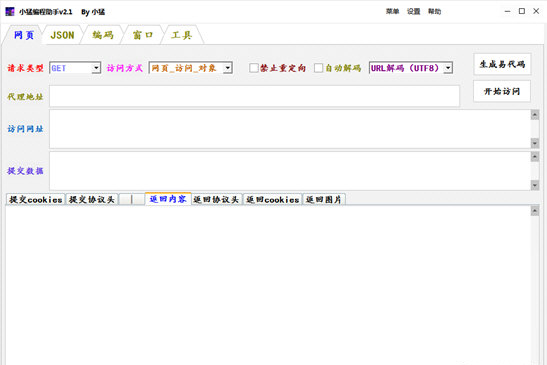Click down arrow of 访问网址 box scrollbar
Screen dimensions: 547x365
click(534, 143)
